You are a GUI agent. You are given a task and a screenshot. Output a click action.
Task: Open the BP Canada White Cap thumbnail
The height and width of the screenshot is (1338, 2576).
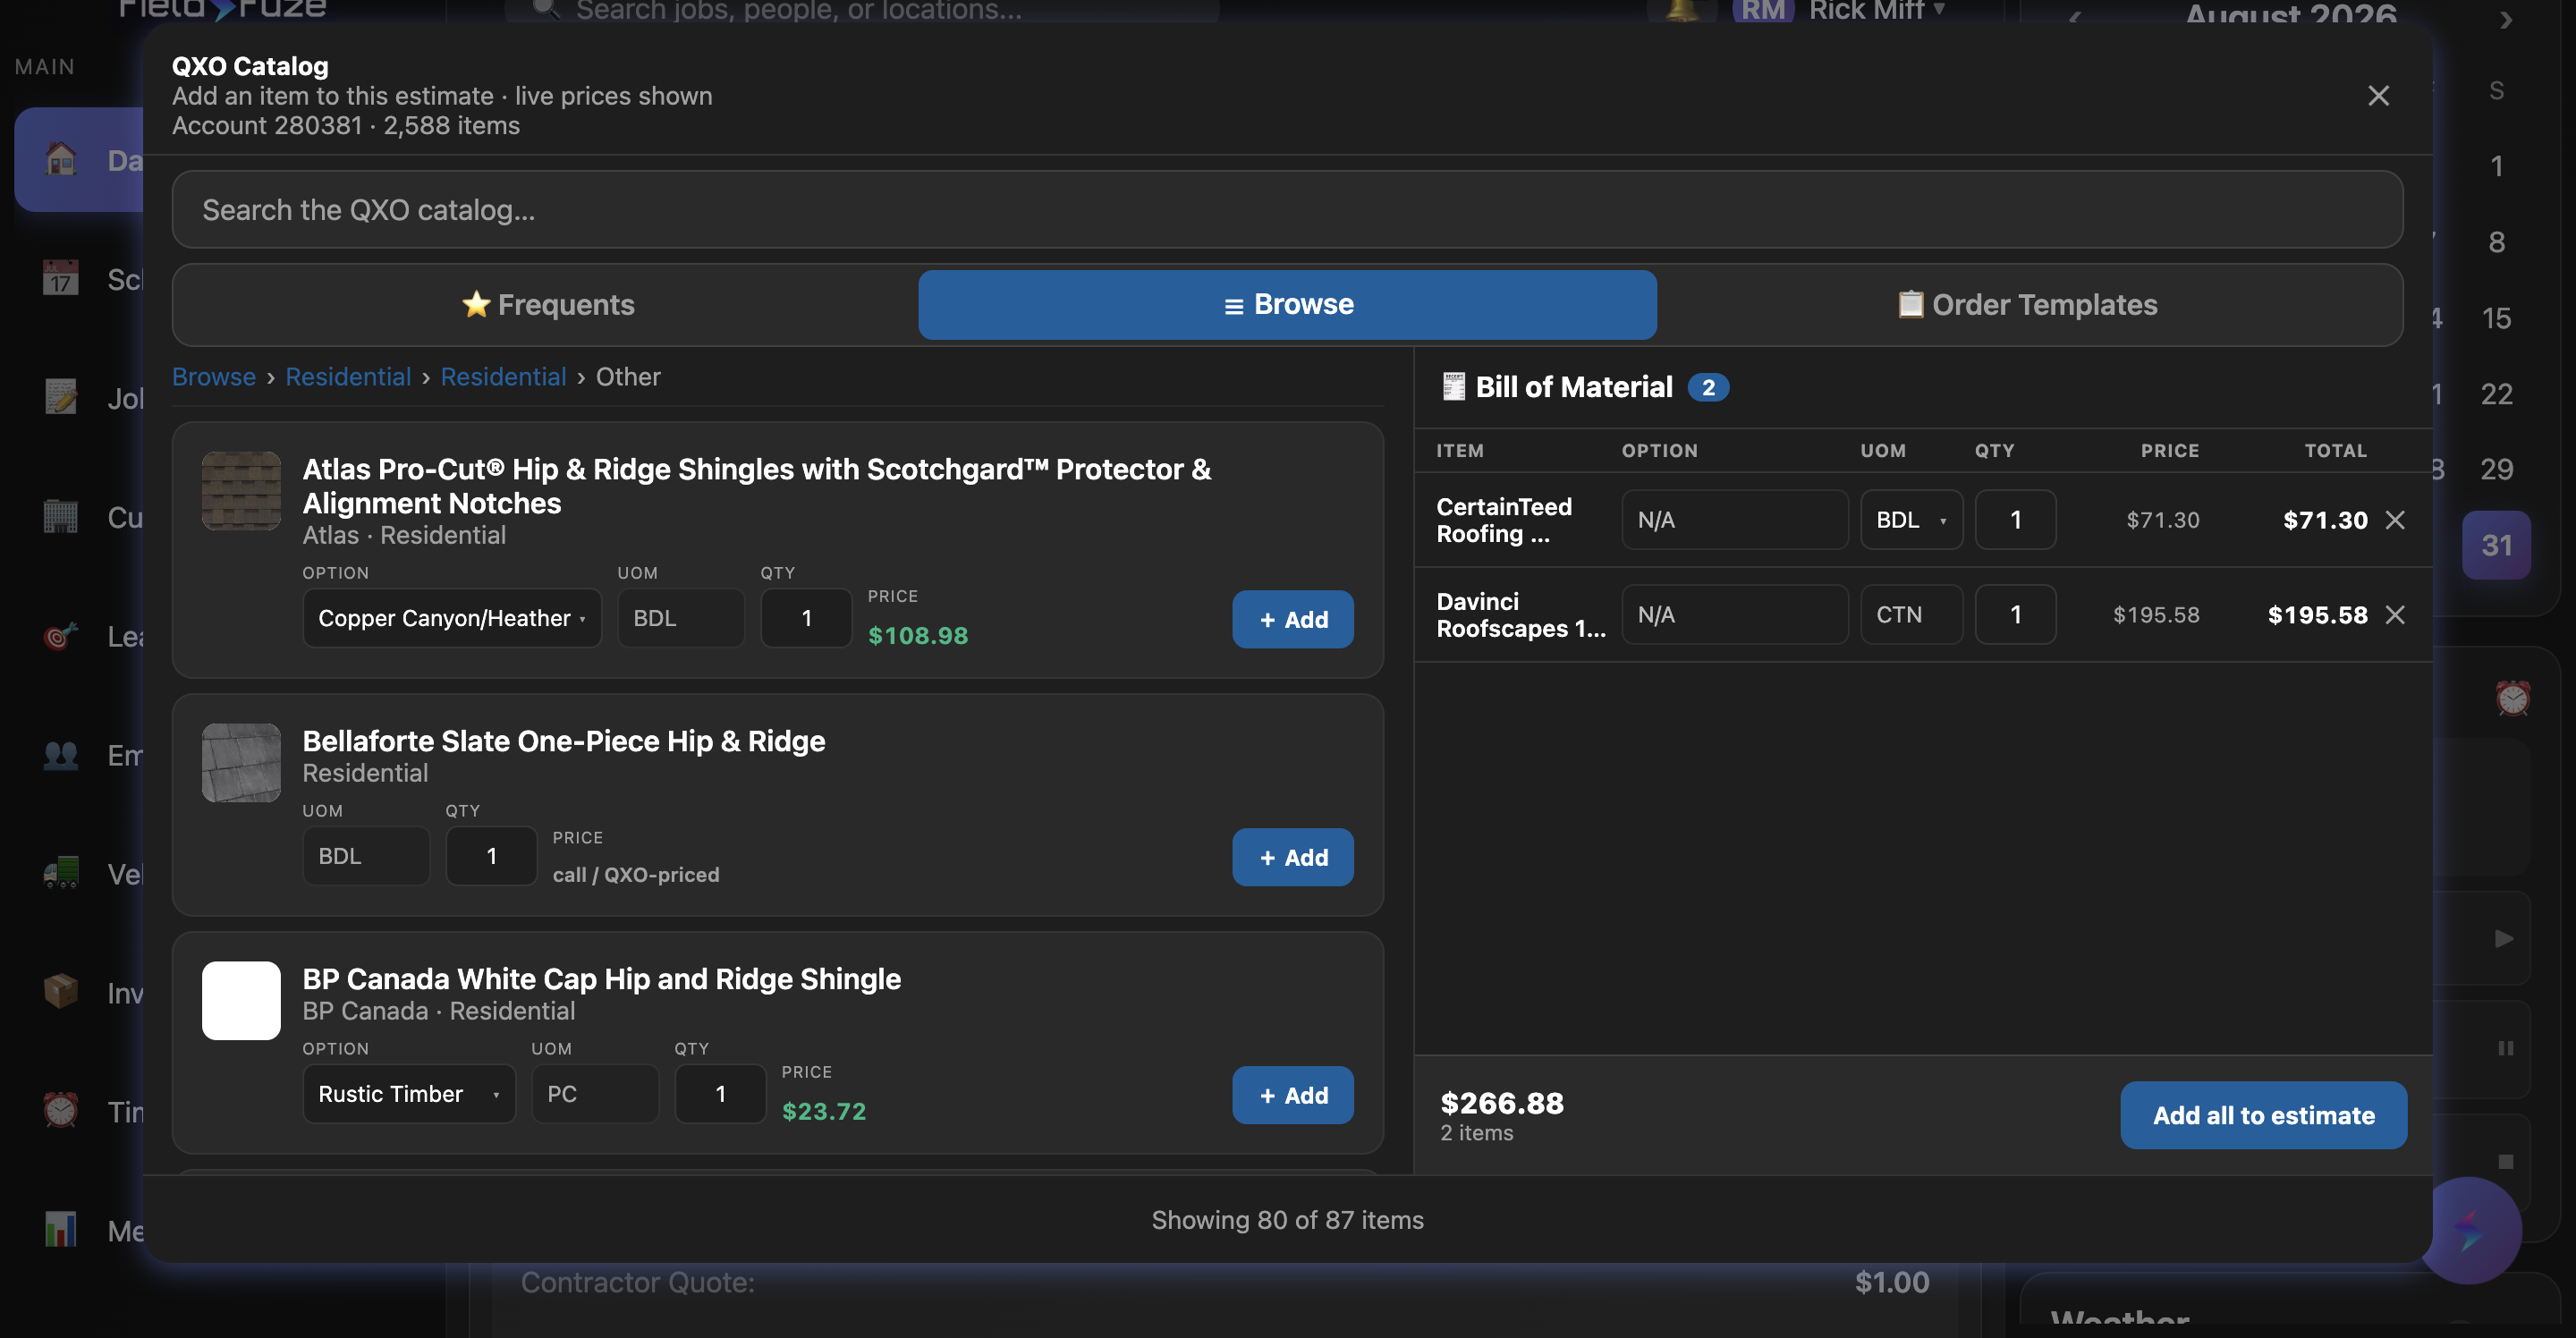pyautogui.click(x=241, y=1000)
